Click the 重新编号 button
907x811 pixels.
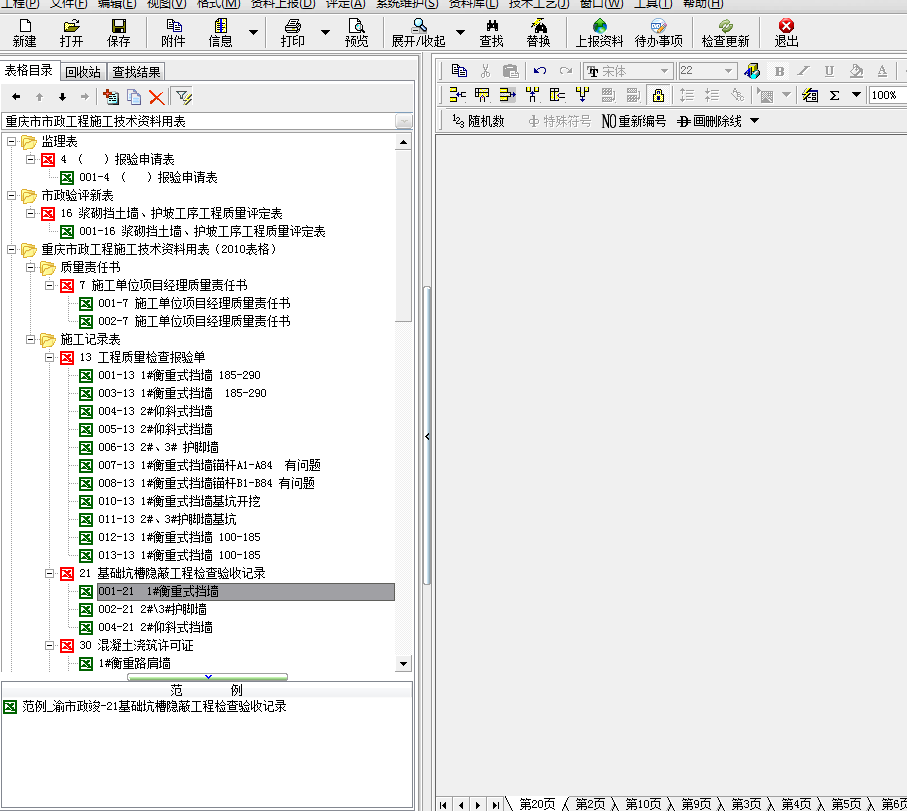pos(633,121)
